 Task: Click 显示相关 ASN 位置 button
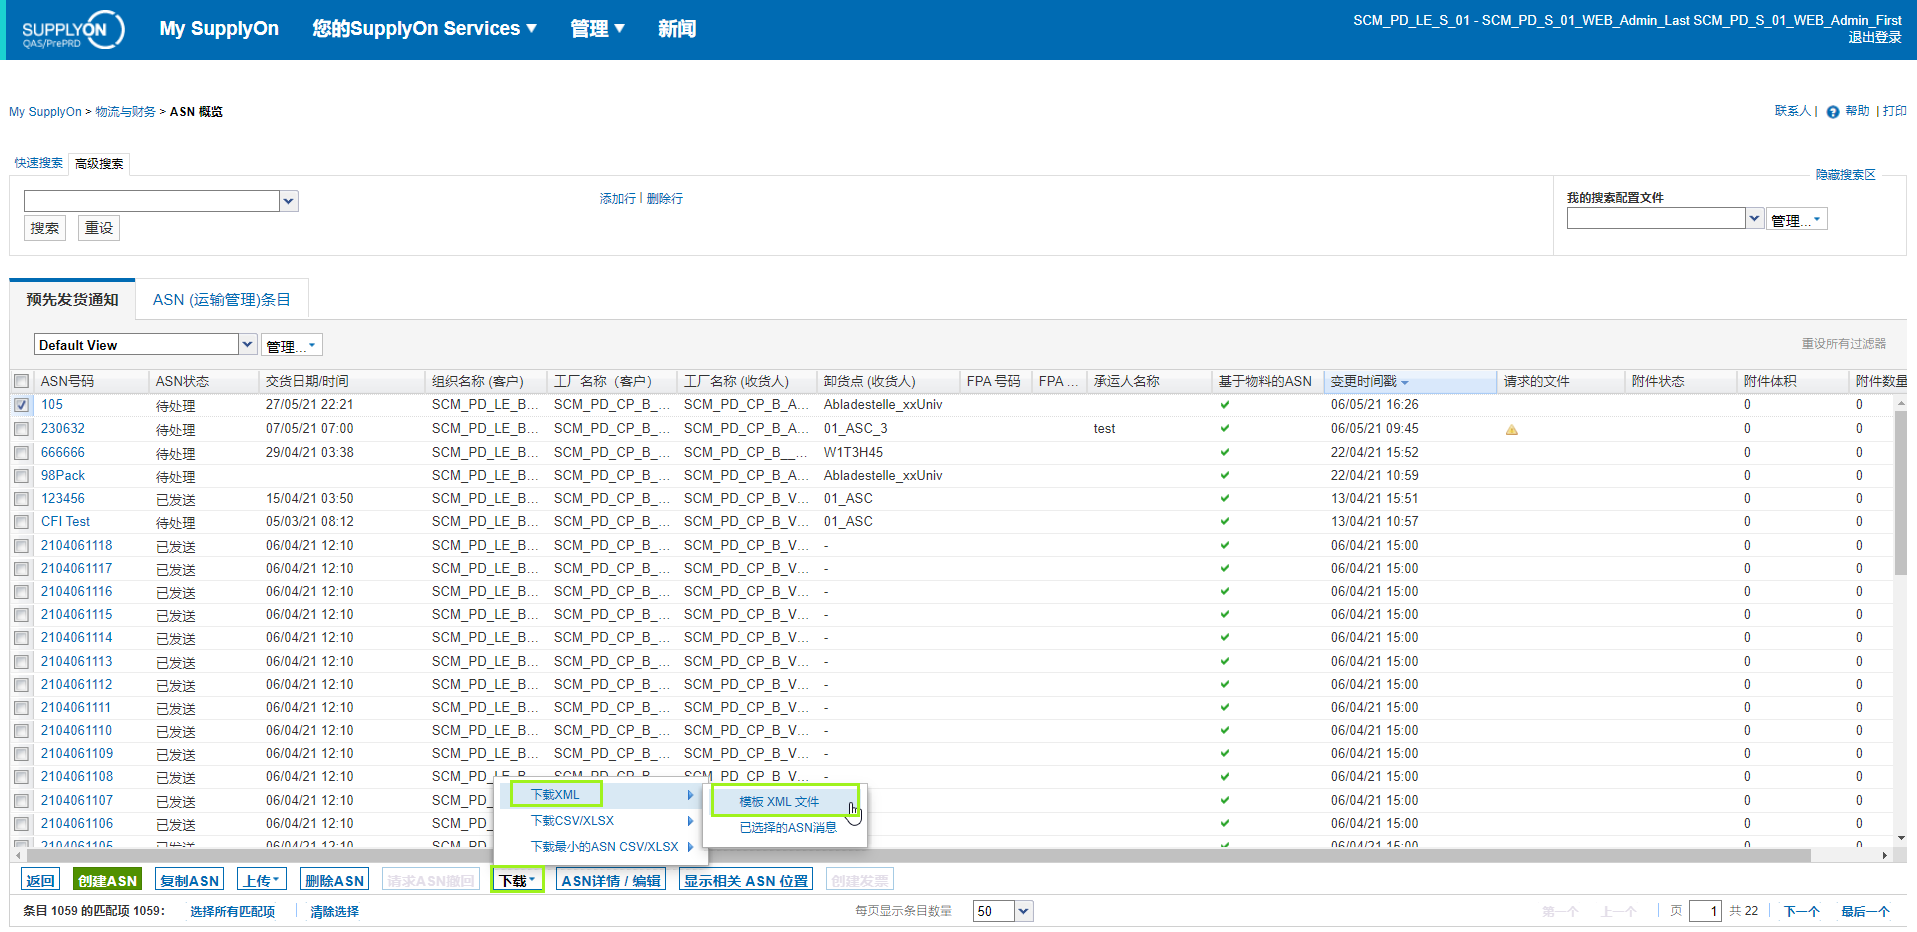point(746,880)
